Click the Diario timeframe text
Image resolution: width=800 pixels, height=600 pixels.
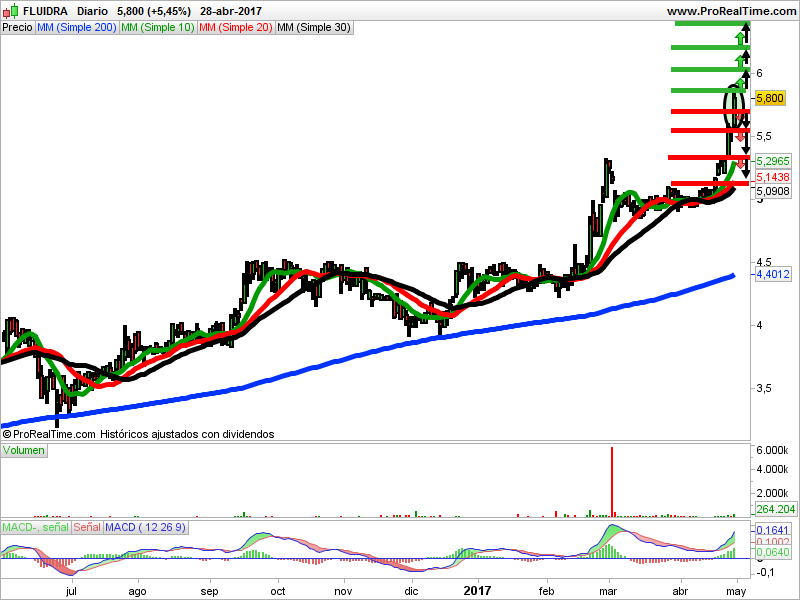click(x=92, y=11)
